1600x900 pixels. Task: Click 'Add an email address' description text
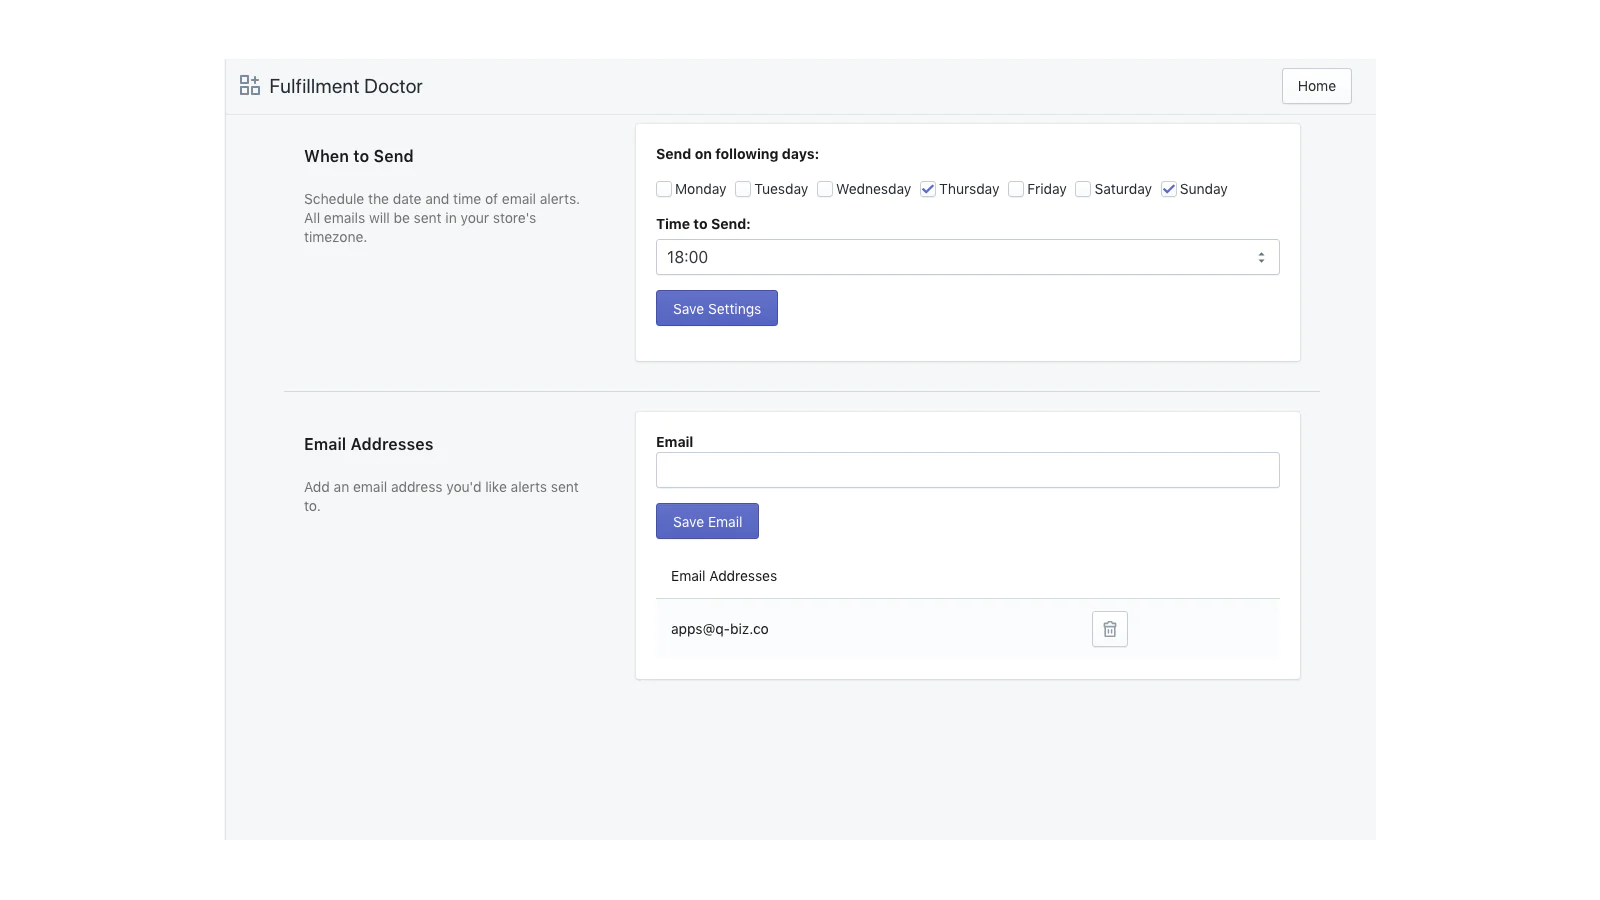pos(441,496)
